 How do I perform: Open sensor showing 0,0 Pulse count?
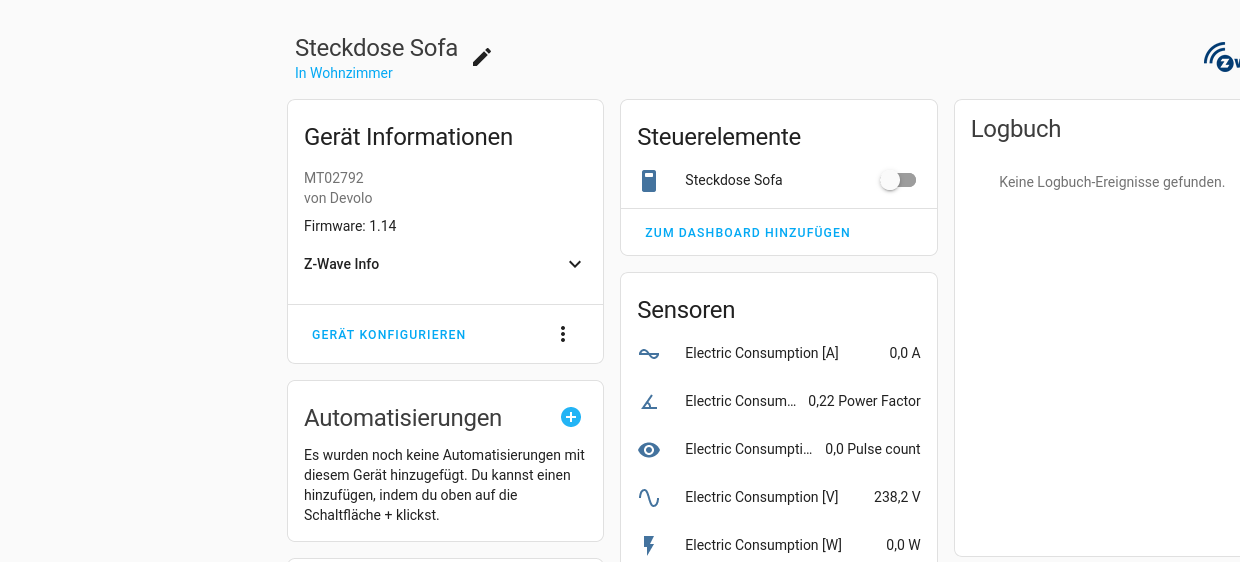click(x=779, y=449)
